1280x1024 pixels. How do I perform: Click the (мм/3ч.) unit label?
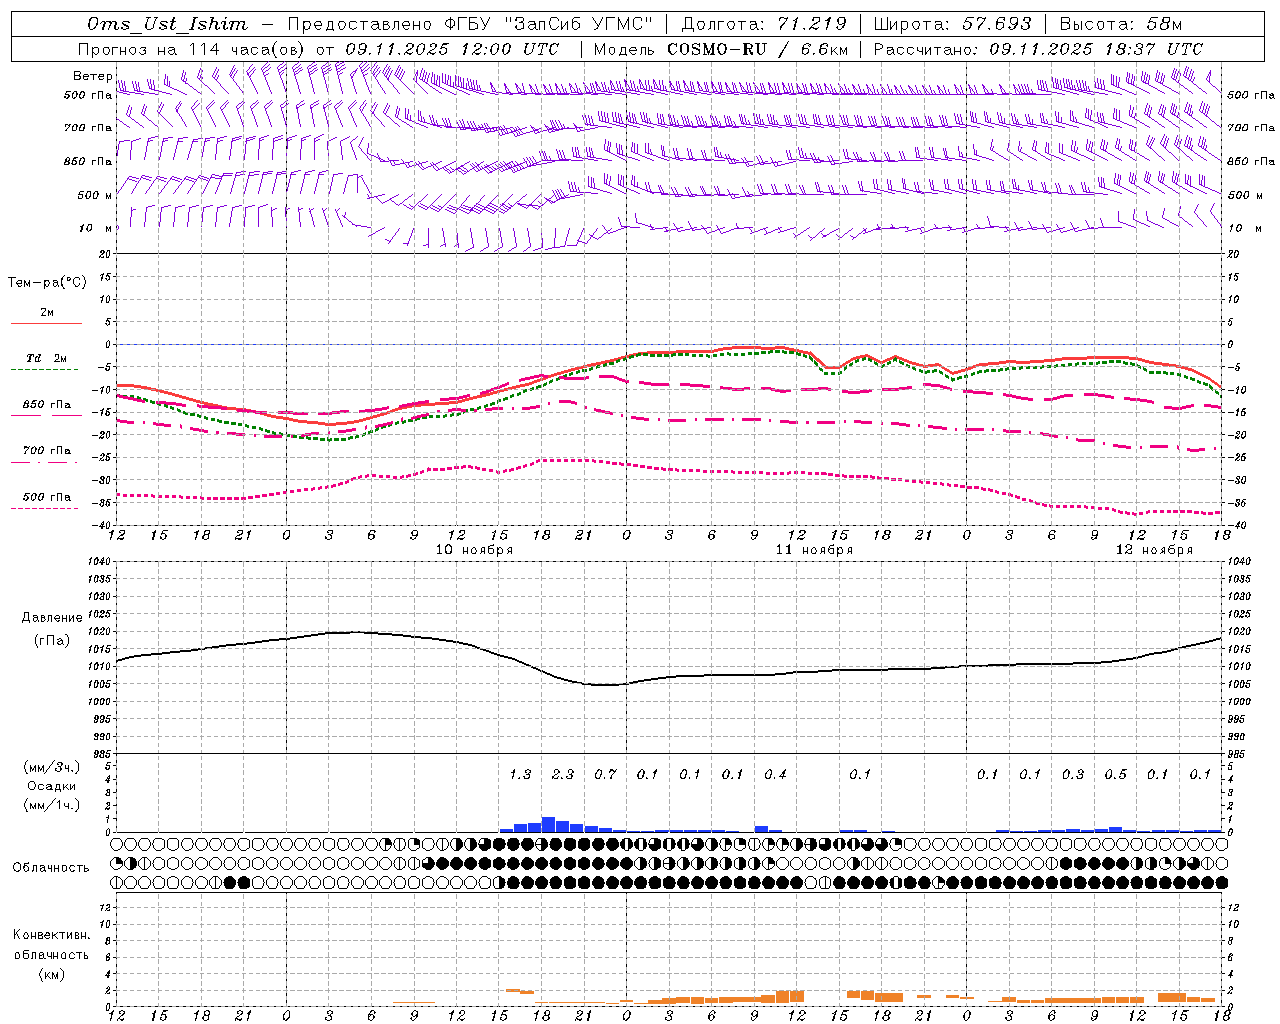click(x=52, y=767)
